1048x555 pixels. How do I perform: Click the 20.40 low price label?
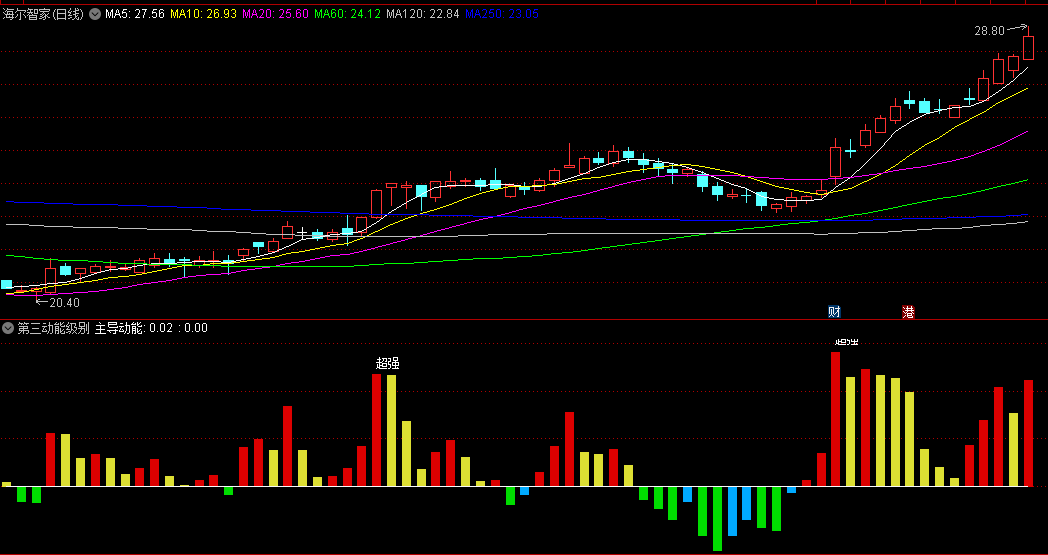pos(64,303)
